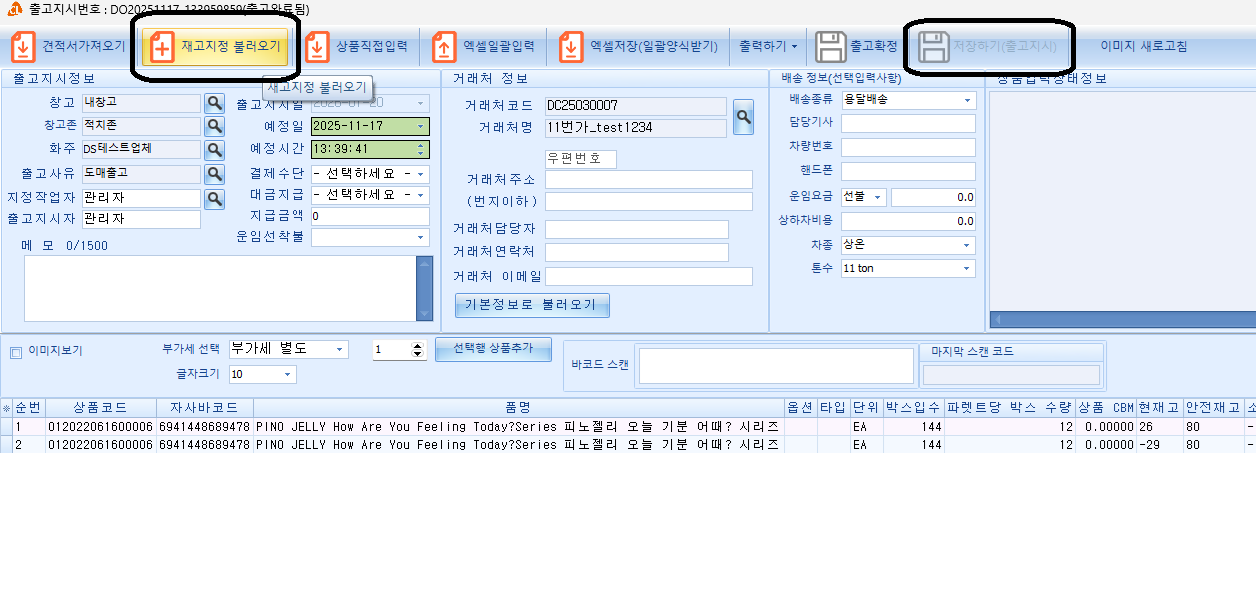This screenshot has width=1256, height=615.
Task: Open 상품직접입력 from the toolbar
Action: (317, 47)
